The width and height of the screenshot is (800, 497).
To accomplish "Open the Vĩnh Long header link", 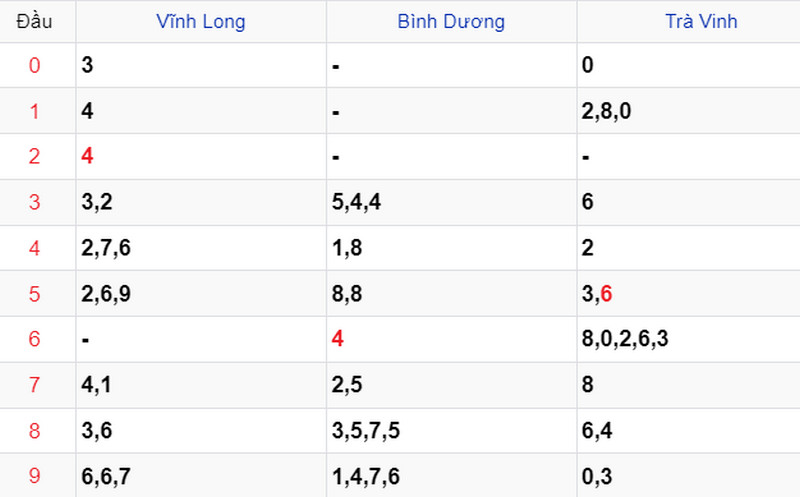I will pos(201,21).
